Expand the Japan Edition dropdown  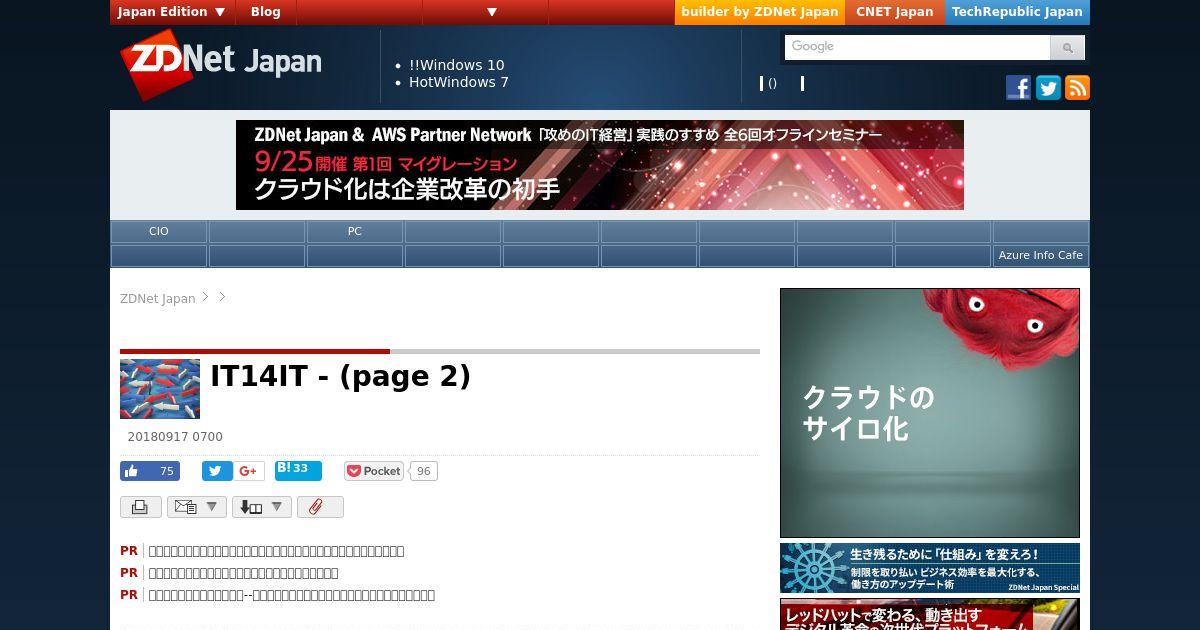click(173, 12)
